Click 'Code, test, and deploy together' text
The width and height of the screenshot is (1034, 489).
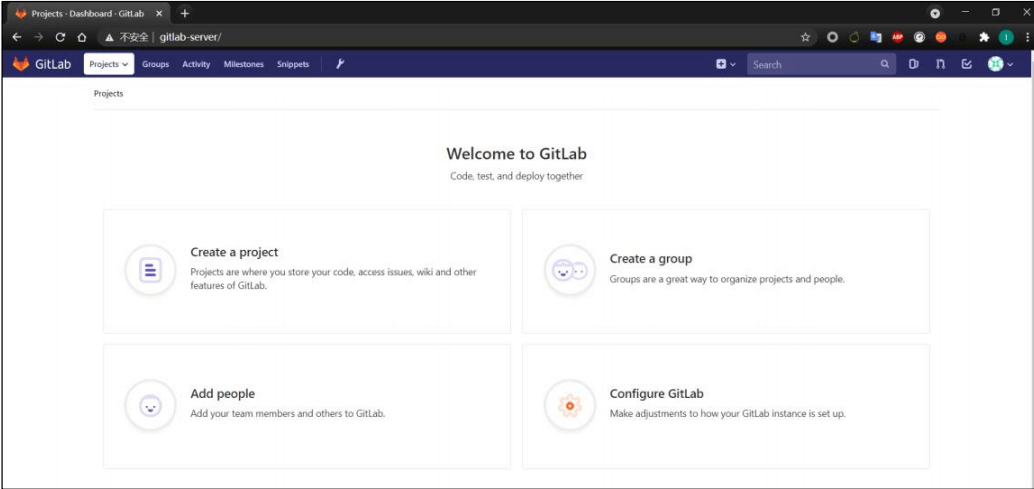[516, 177]
